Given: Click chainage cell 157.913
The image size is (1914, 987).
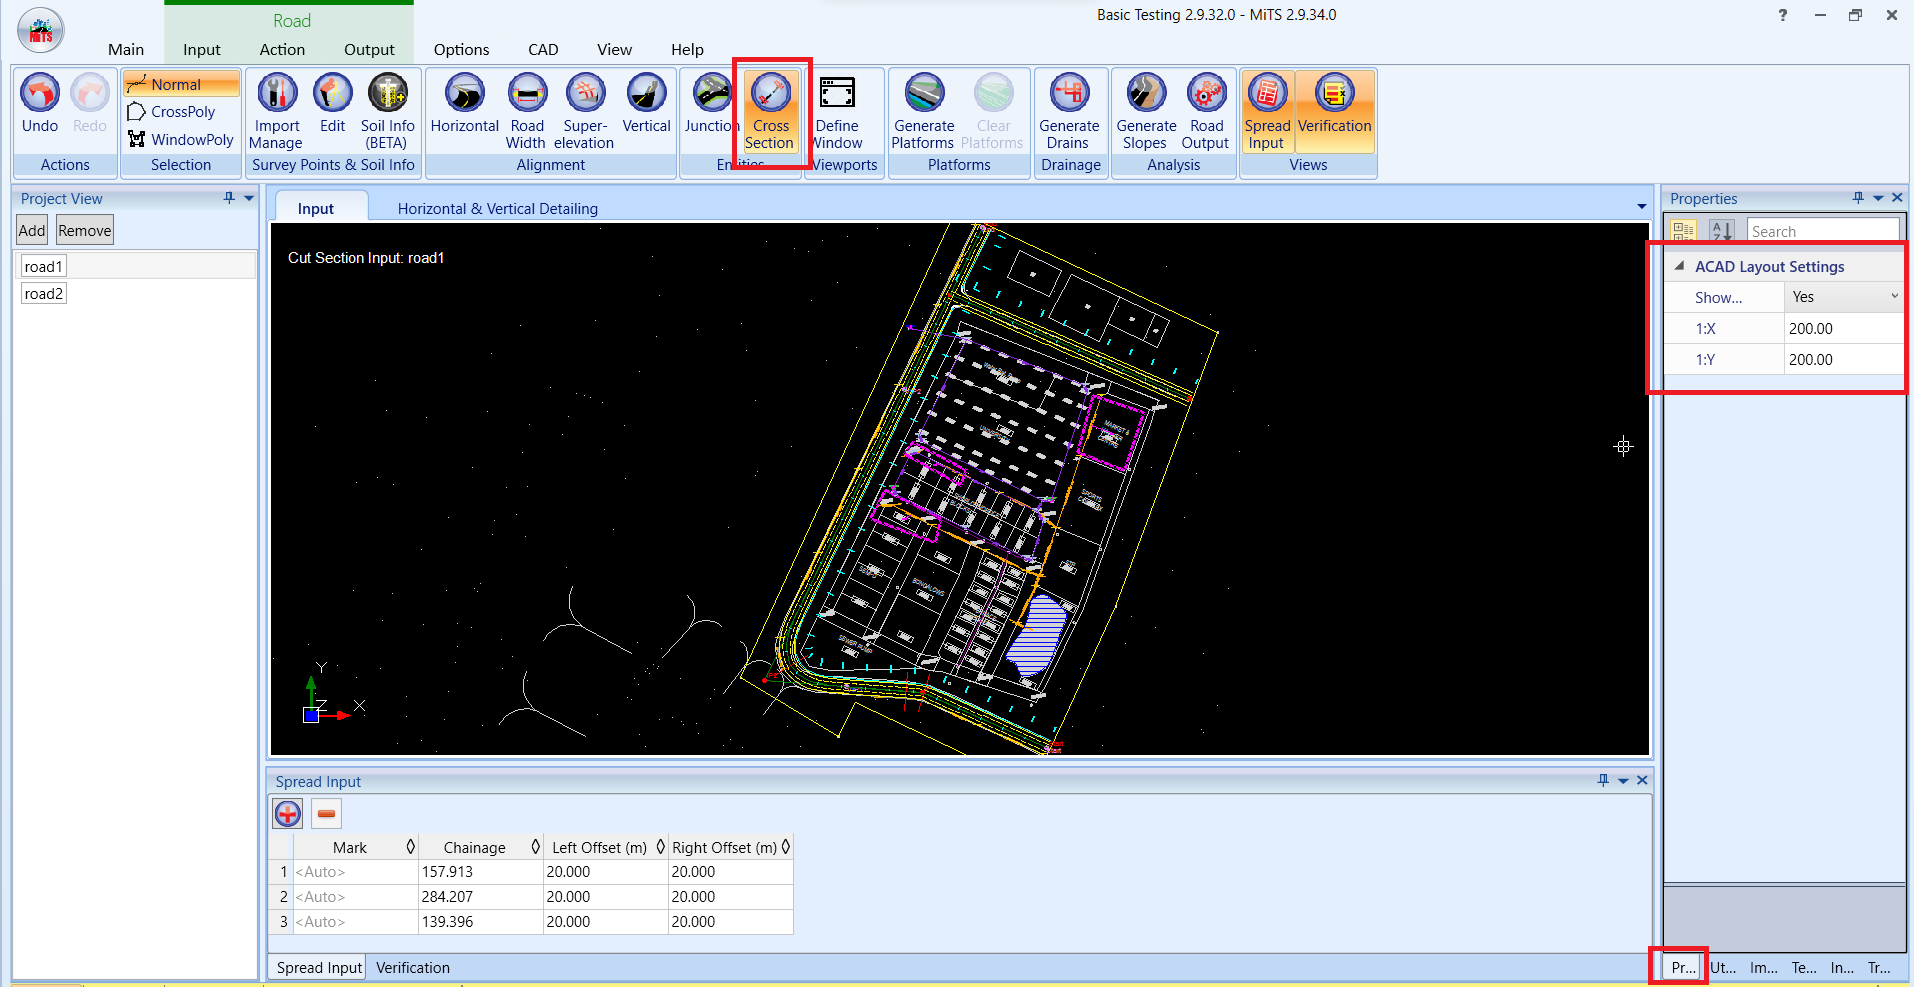Looking at the screenshot, I should tap(481, 872).
